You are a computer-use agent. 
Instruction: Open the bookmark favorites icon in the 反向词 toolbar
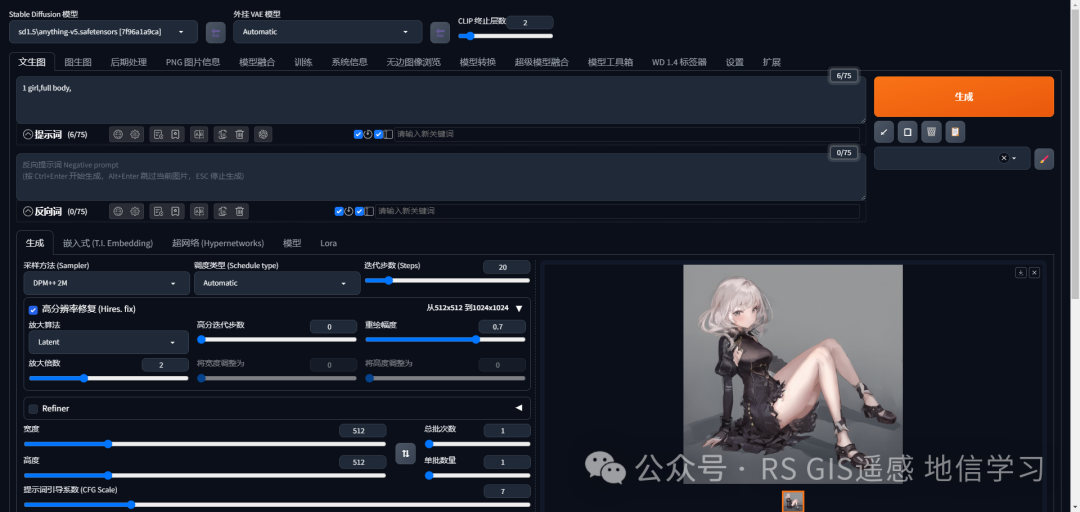pos(176,212)
